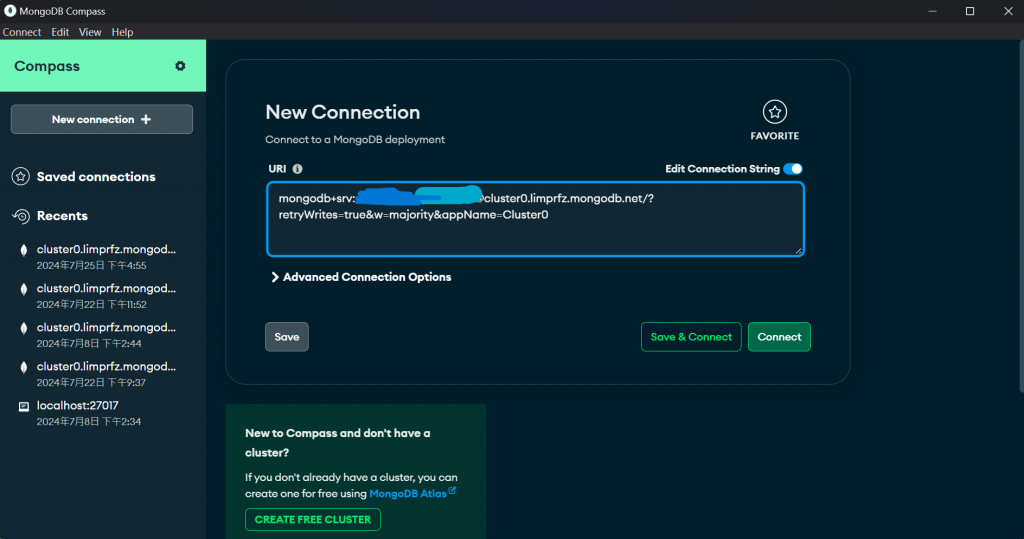This screenshot has width=1024, height=539.
Task: Click leaf icon of 下午9:37 connection
Action: click(x=24, y=367)
